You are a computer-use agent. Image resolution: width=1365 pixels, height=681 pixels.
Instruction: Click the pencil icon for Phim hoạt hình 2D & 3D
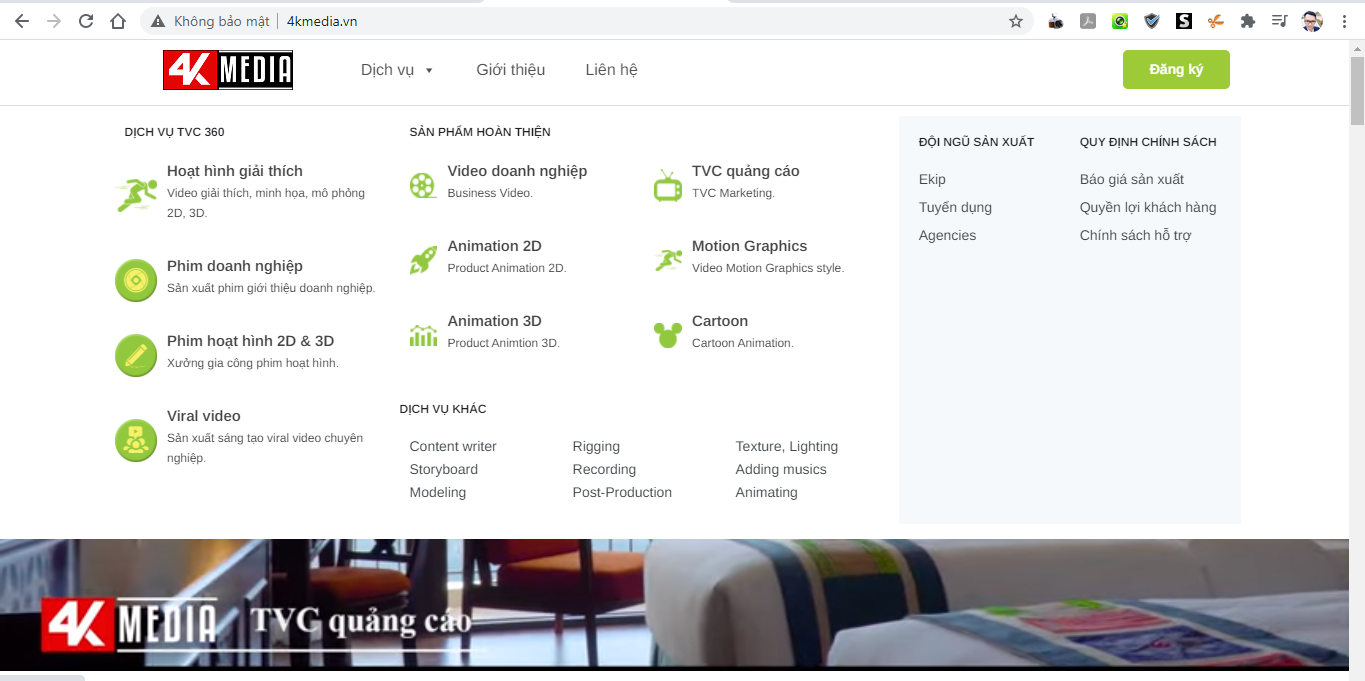(135, 355)
